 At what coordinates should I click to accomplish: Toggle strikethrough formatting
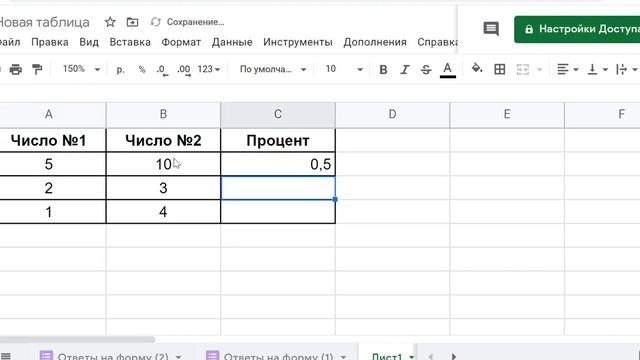[x=426, y=70]
